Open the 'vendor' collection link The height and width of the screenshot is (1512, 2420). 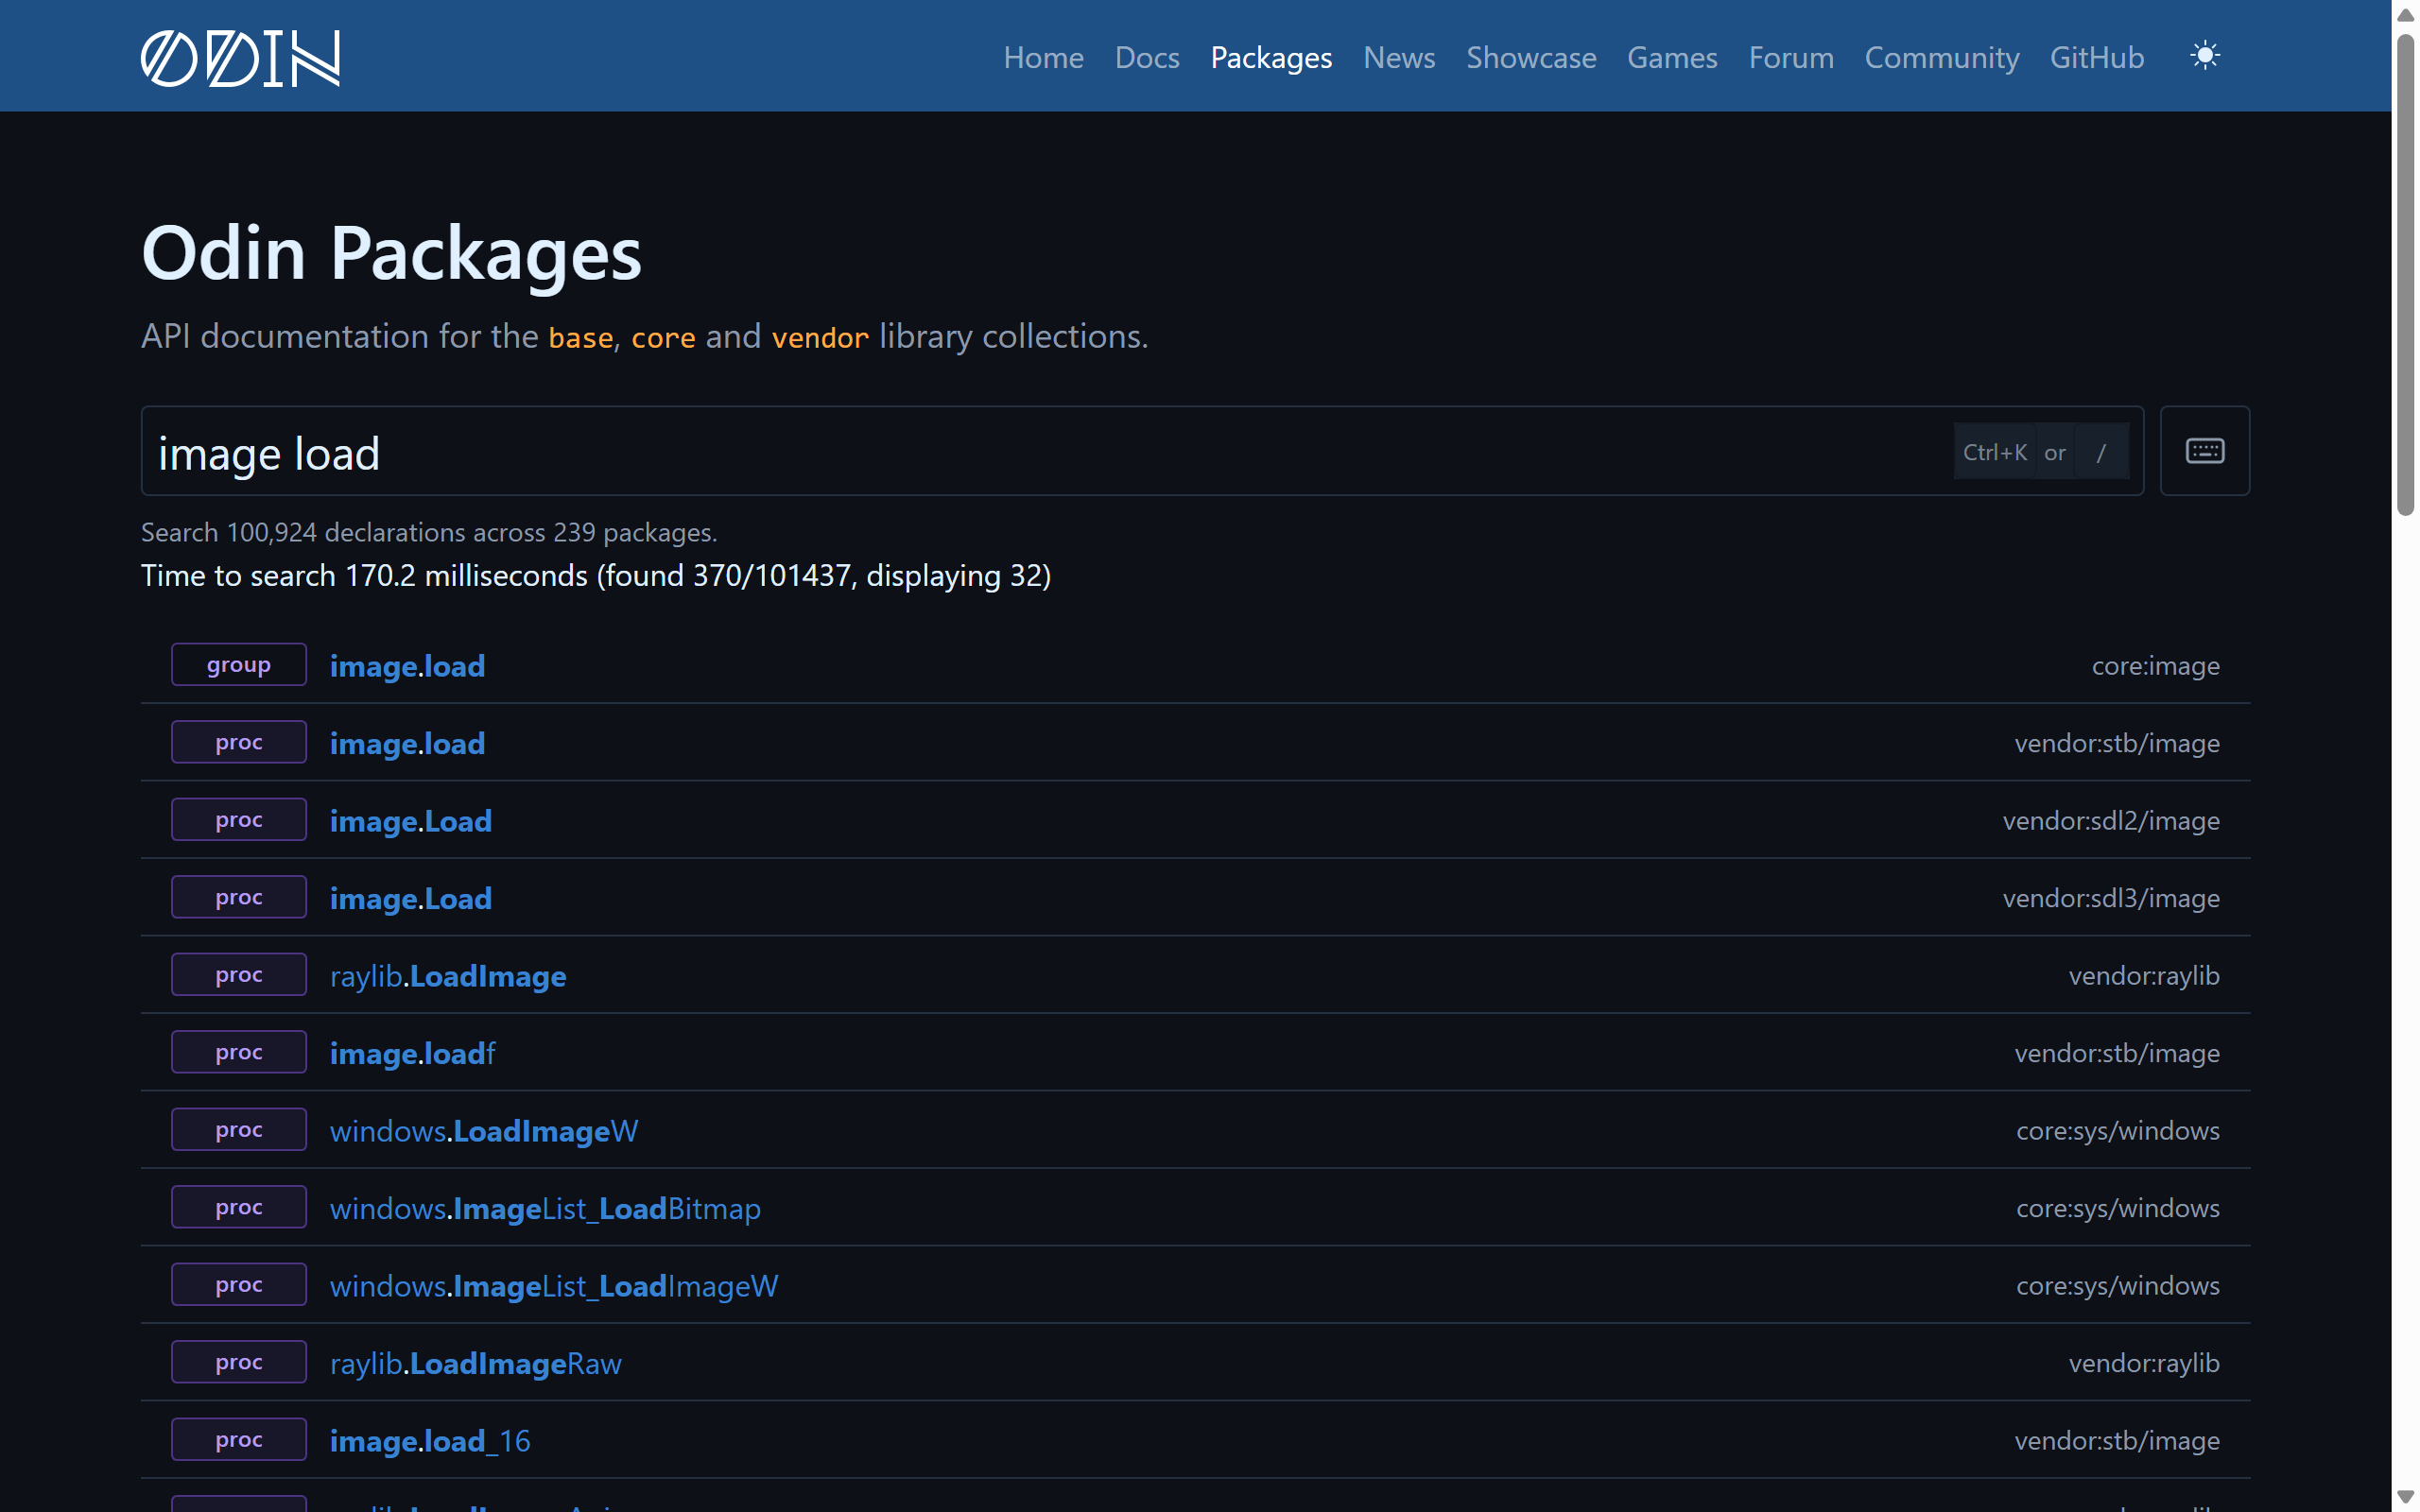[x=820, y=337]
